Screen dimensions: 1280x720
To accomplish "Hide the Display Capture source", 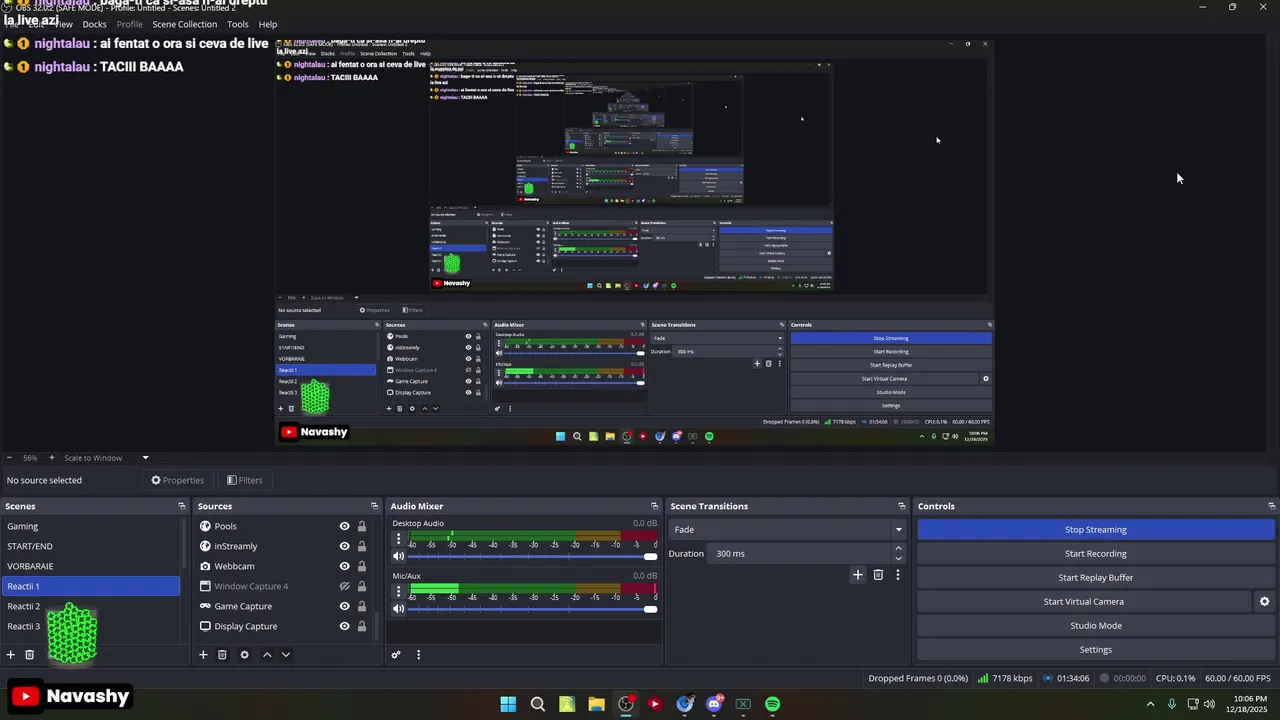I will coord(344,626).
